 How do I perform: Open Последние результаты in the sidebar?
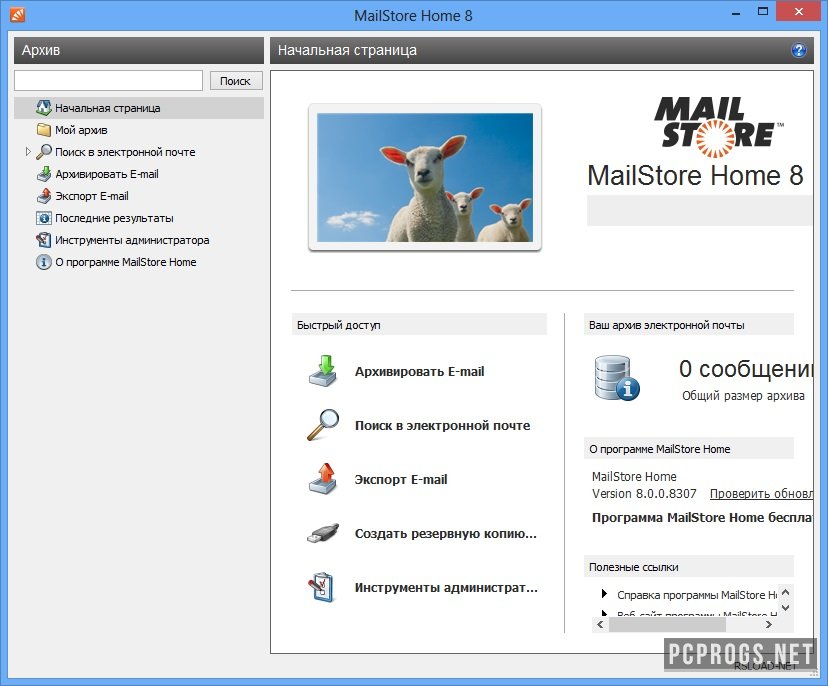[x=114, y=218]
